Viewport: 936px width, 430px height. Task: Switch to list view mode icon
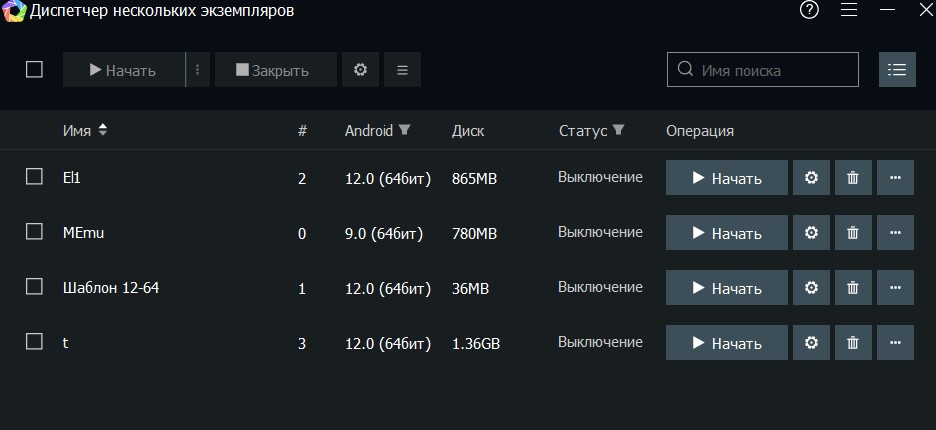[x=897, y=70]
